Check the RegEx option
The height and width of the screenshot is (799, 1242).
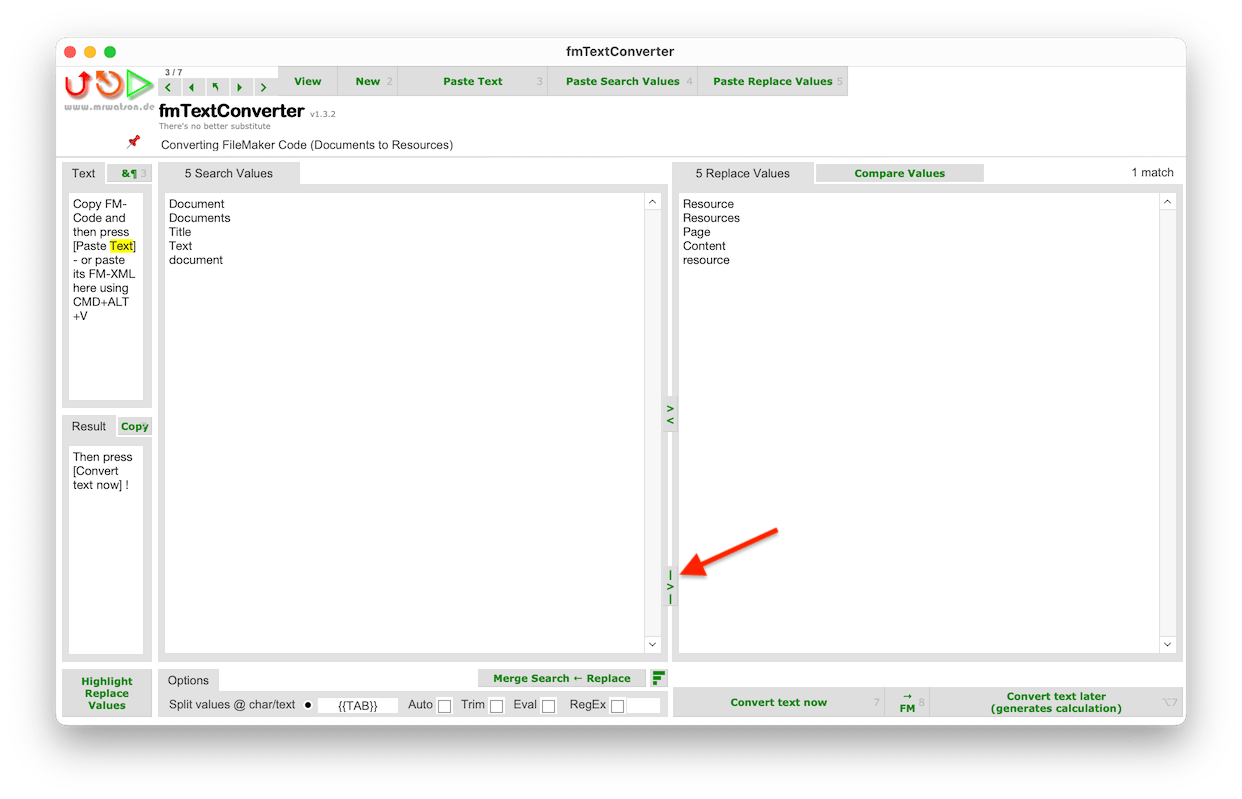(617, 706)
